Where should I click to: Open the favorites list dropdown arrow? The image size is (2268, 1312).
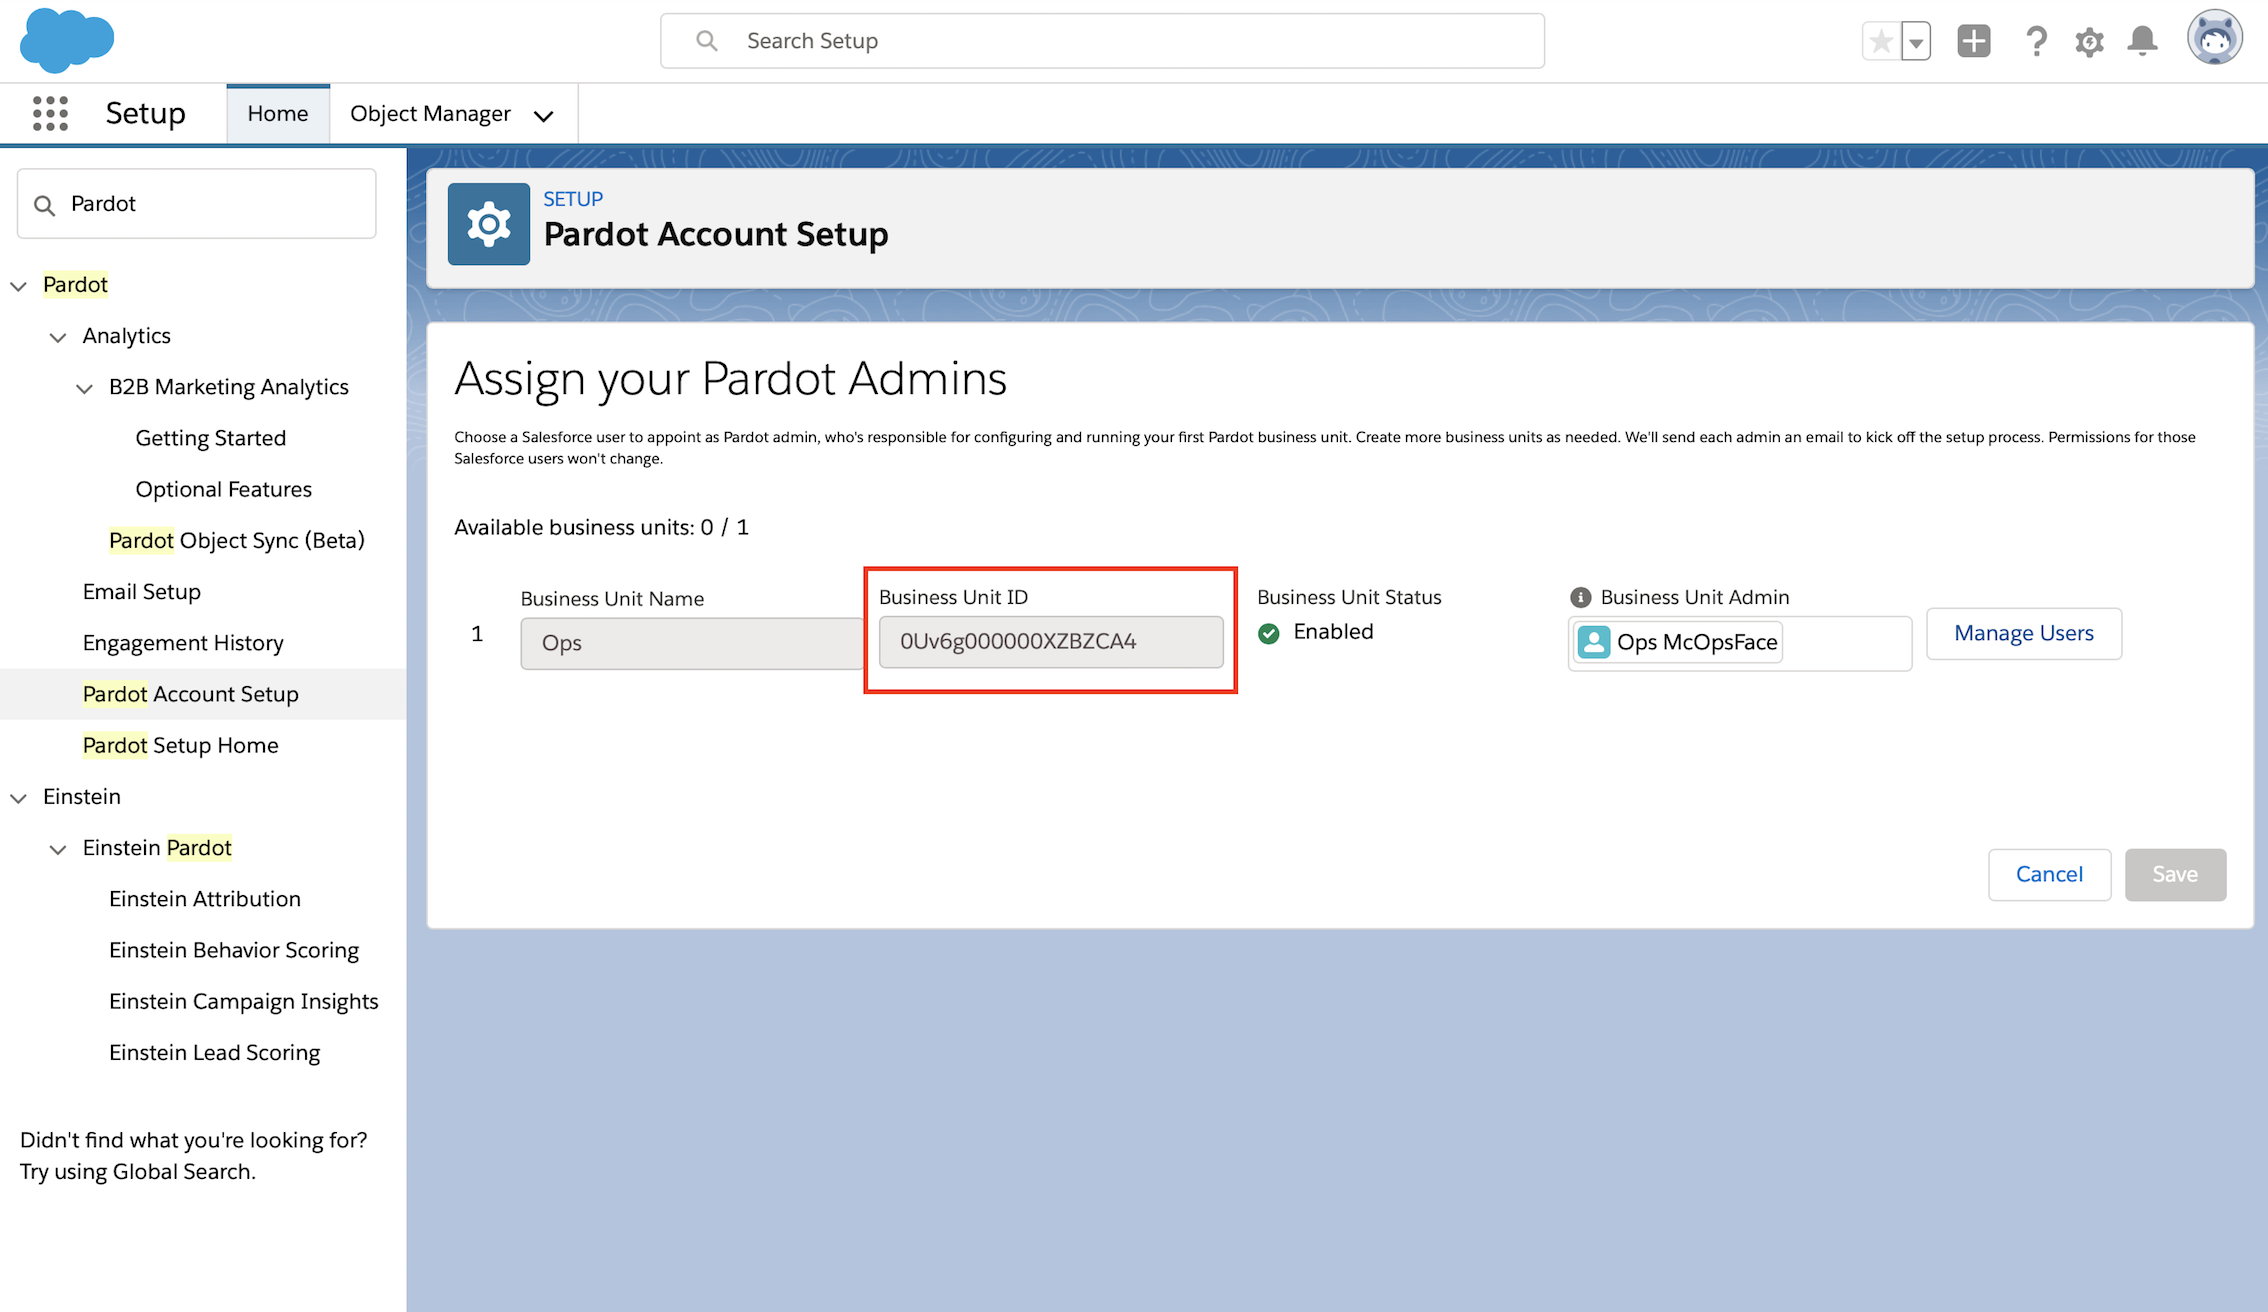coord(1916,41)
